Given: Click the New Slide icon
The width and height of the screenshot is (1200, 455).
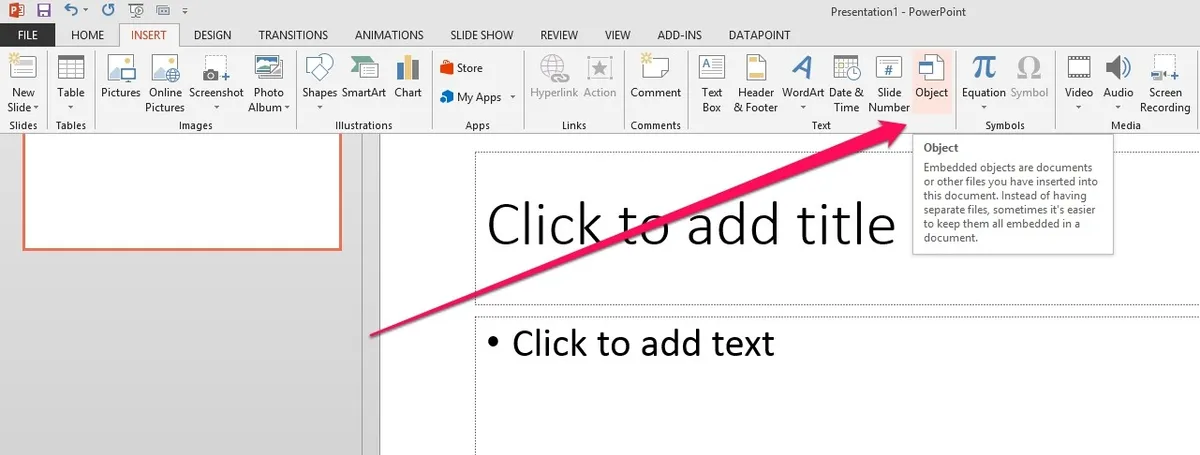Looking at the screenshot, I should click(22, 68).
